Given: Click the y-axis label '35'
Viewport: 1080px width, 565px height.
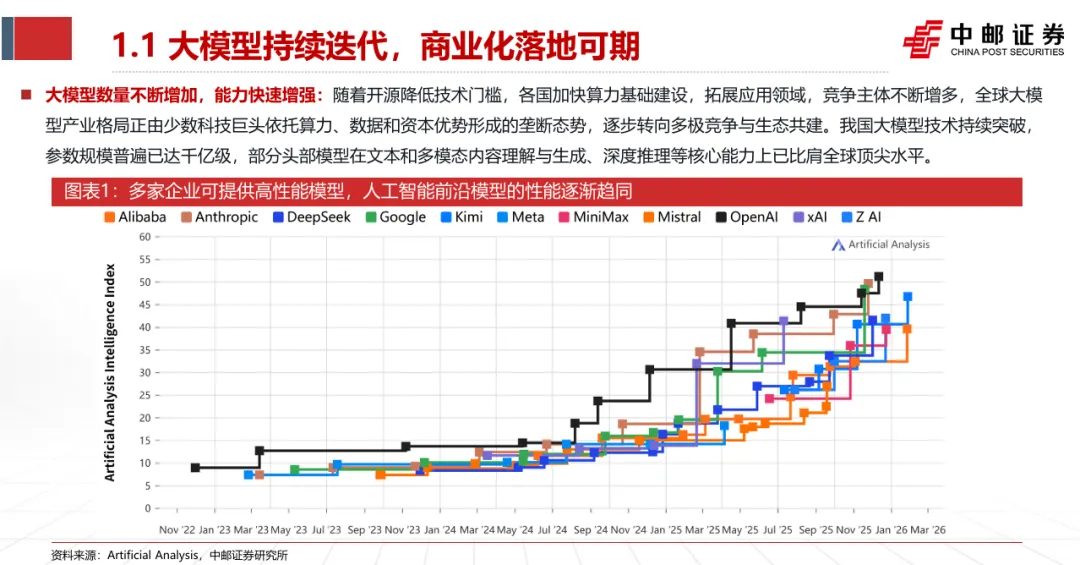Looking at the screenshot, I should pos(145,350).
